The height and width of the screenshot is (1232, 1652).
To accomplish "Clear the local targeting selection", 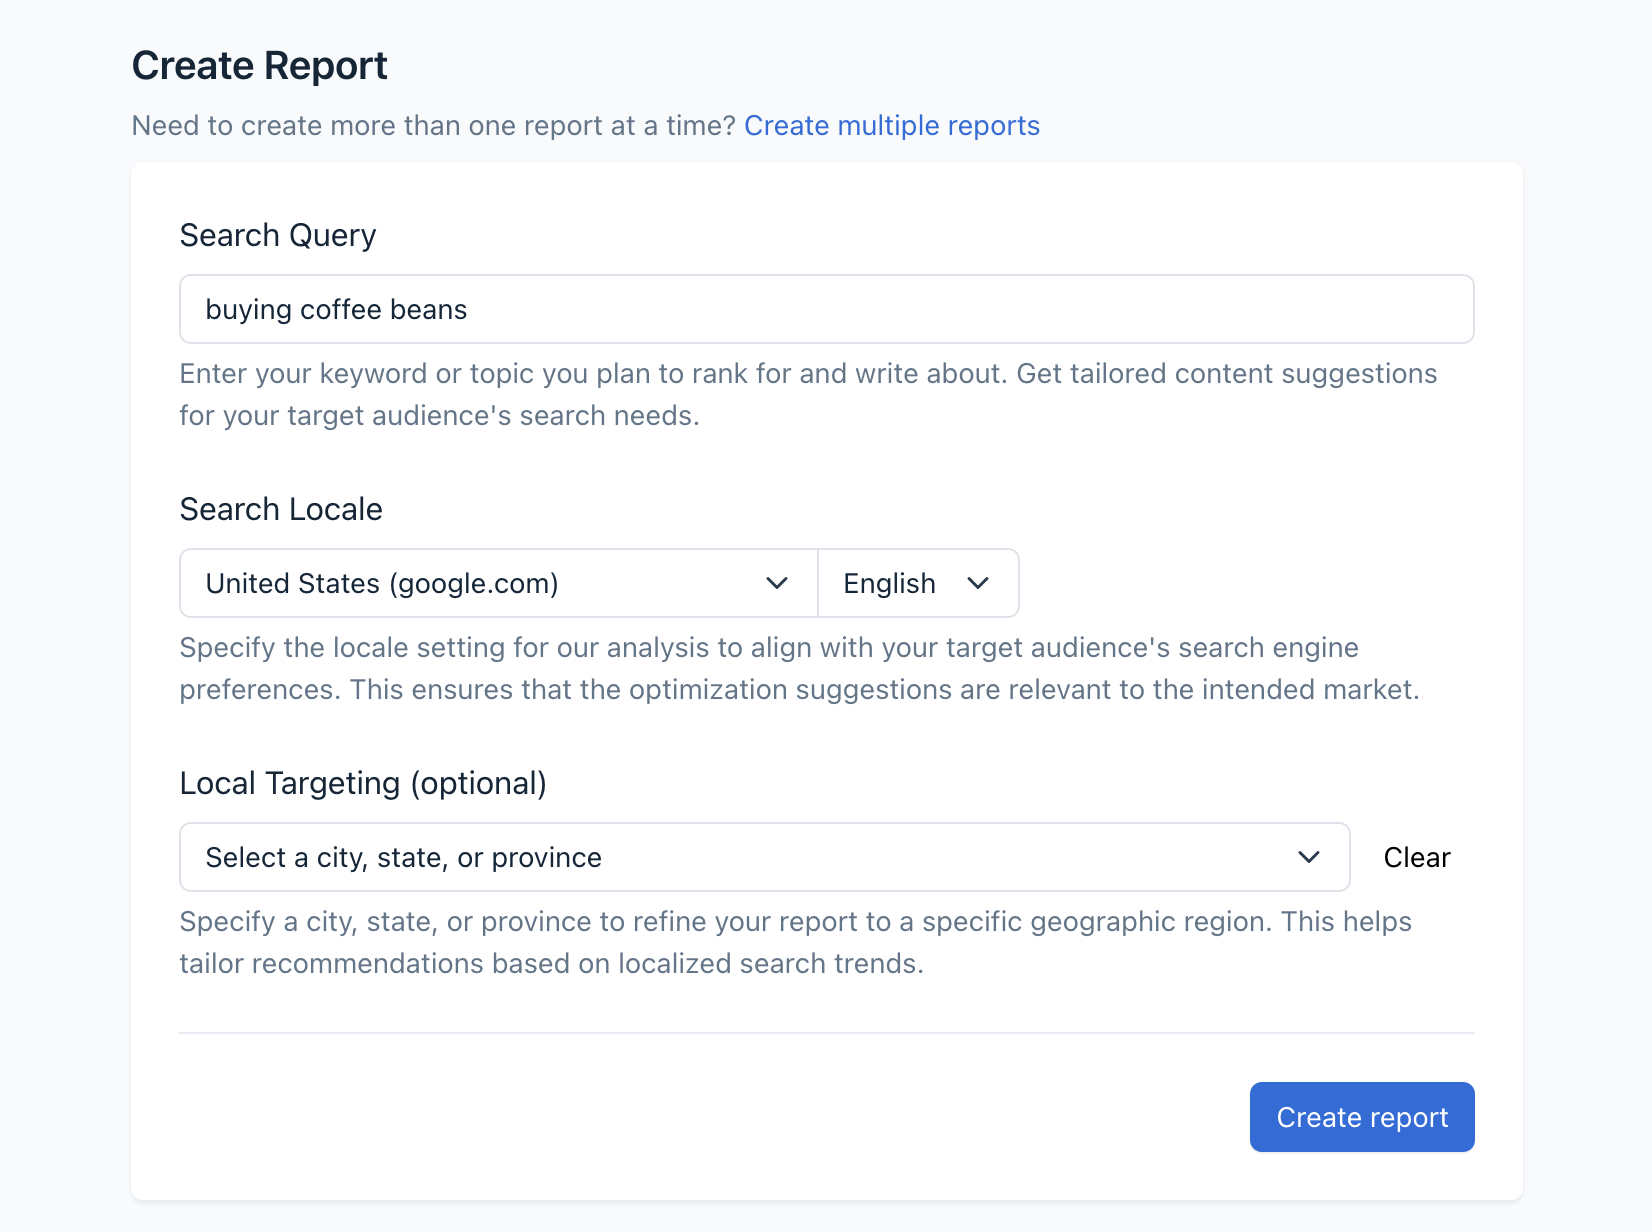I will pyautogui.click(x=1416, y=857).
